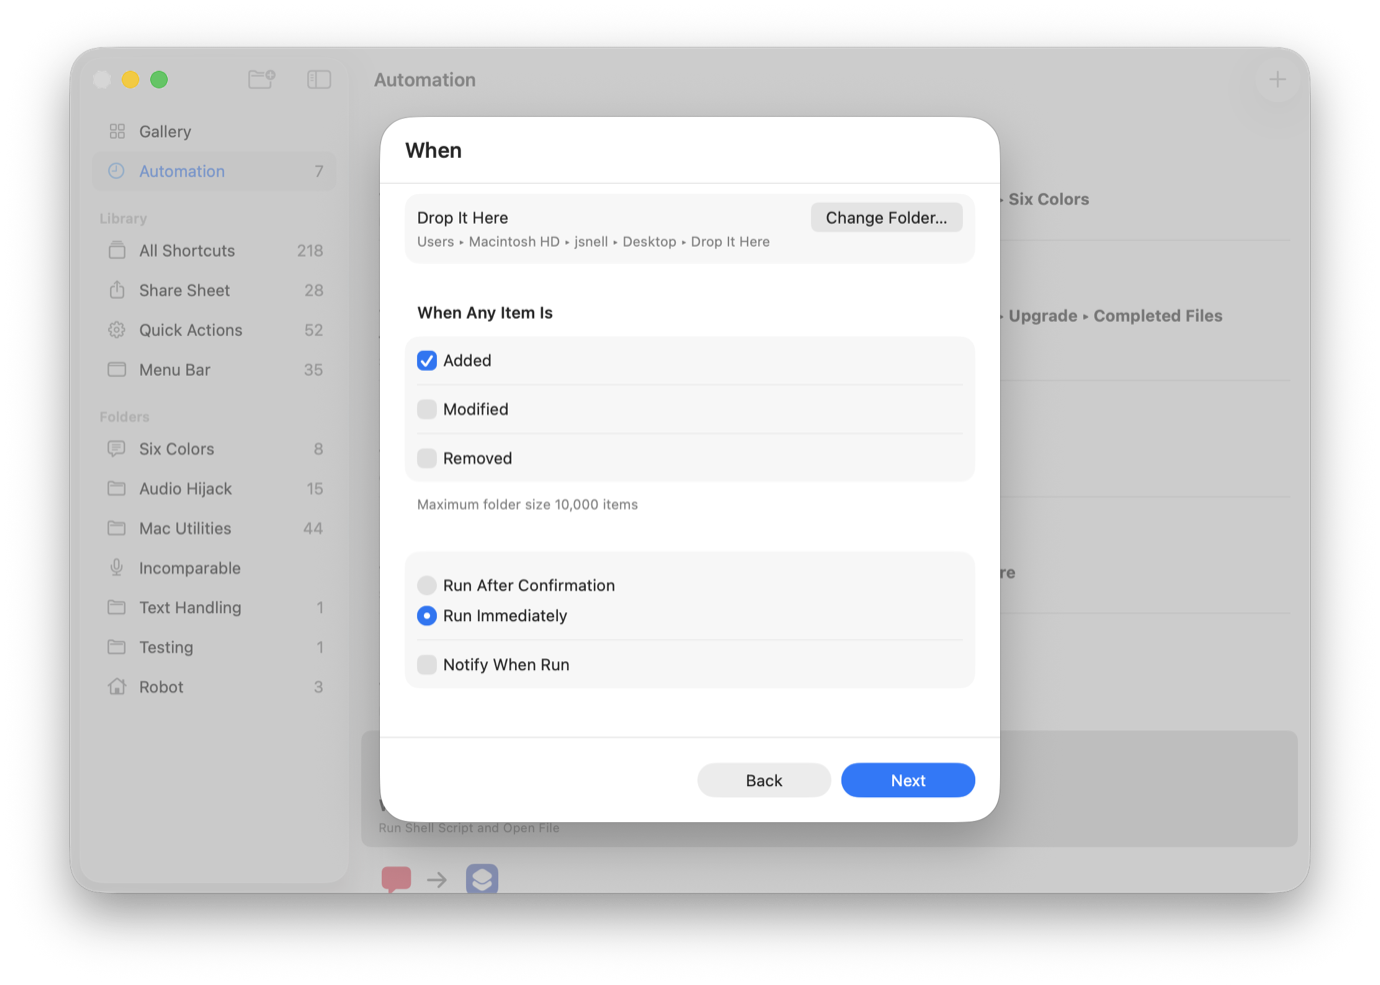Click the Quick Actions gear icon
Viewport: 1380px width, 985px height.
117,330
